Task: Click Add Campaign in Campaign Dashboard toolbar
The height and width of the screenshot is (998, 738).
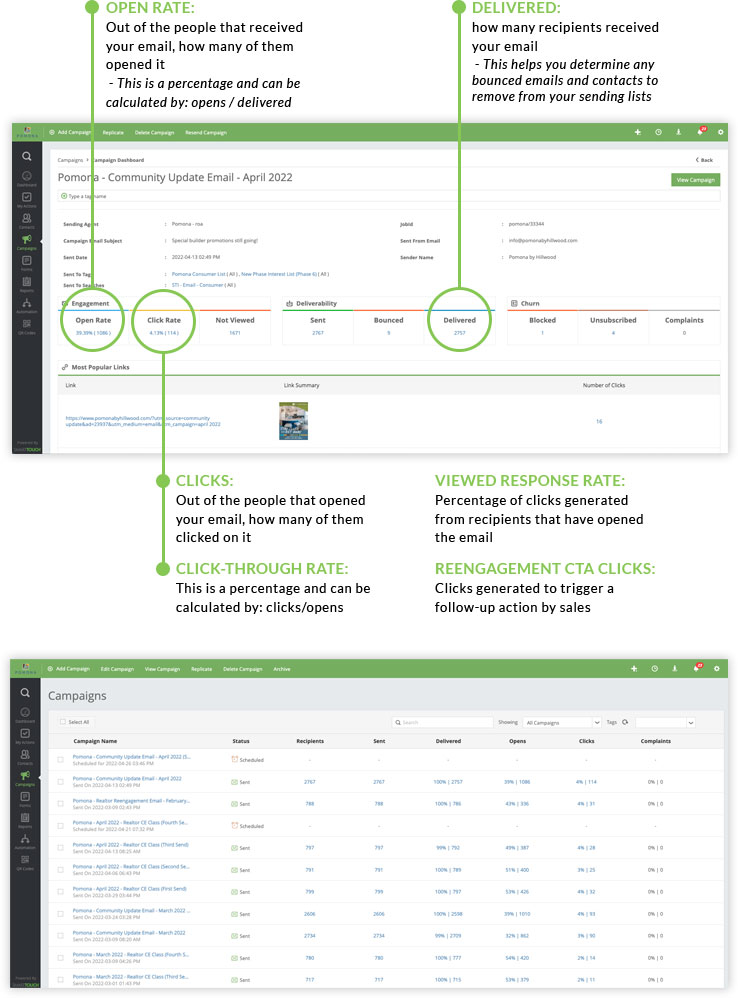Action: (70, 132)
